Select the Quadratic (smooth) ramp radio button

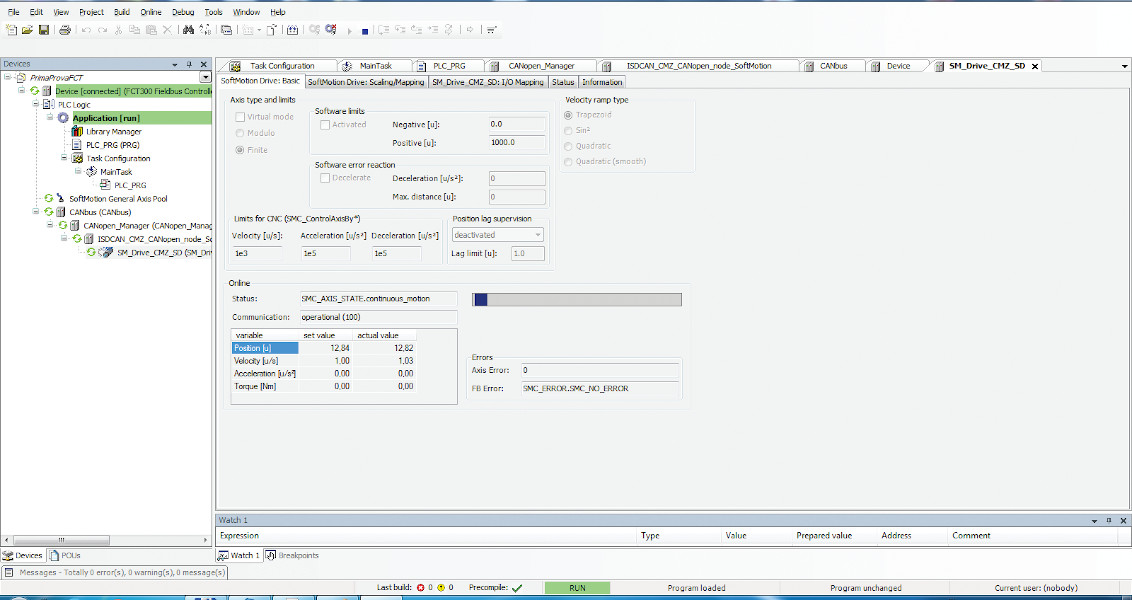coord(569,161)
